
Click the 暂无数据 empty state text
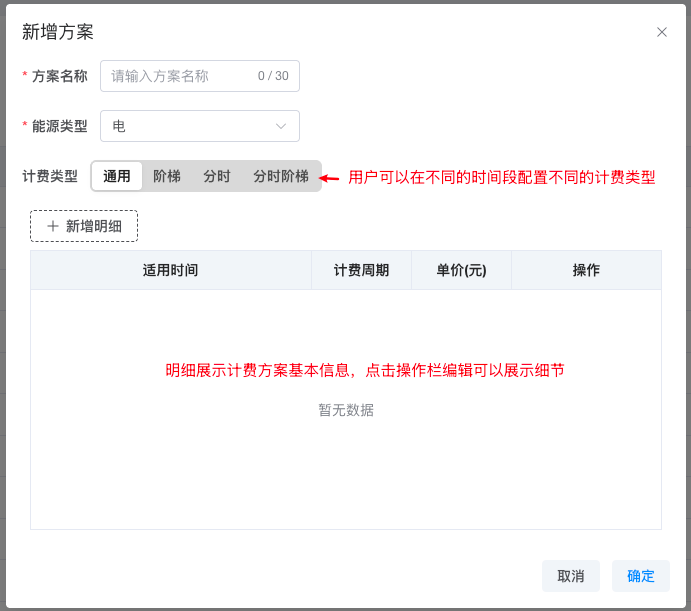click(x=346, y=410)
